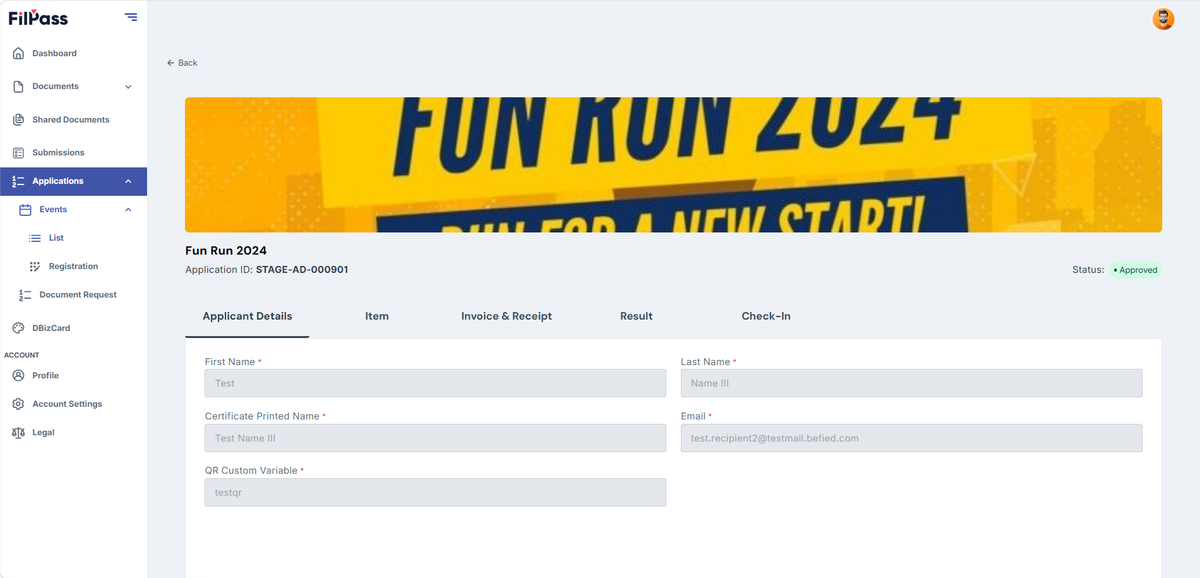This screenshot has width=1200, height=578.
Task: Click the Legal scales icon
Action: coord(18,433)
